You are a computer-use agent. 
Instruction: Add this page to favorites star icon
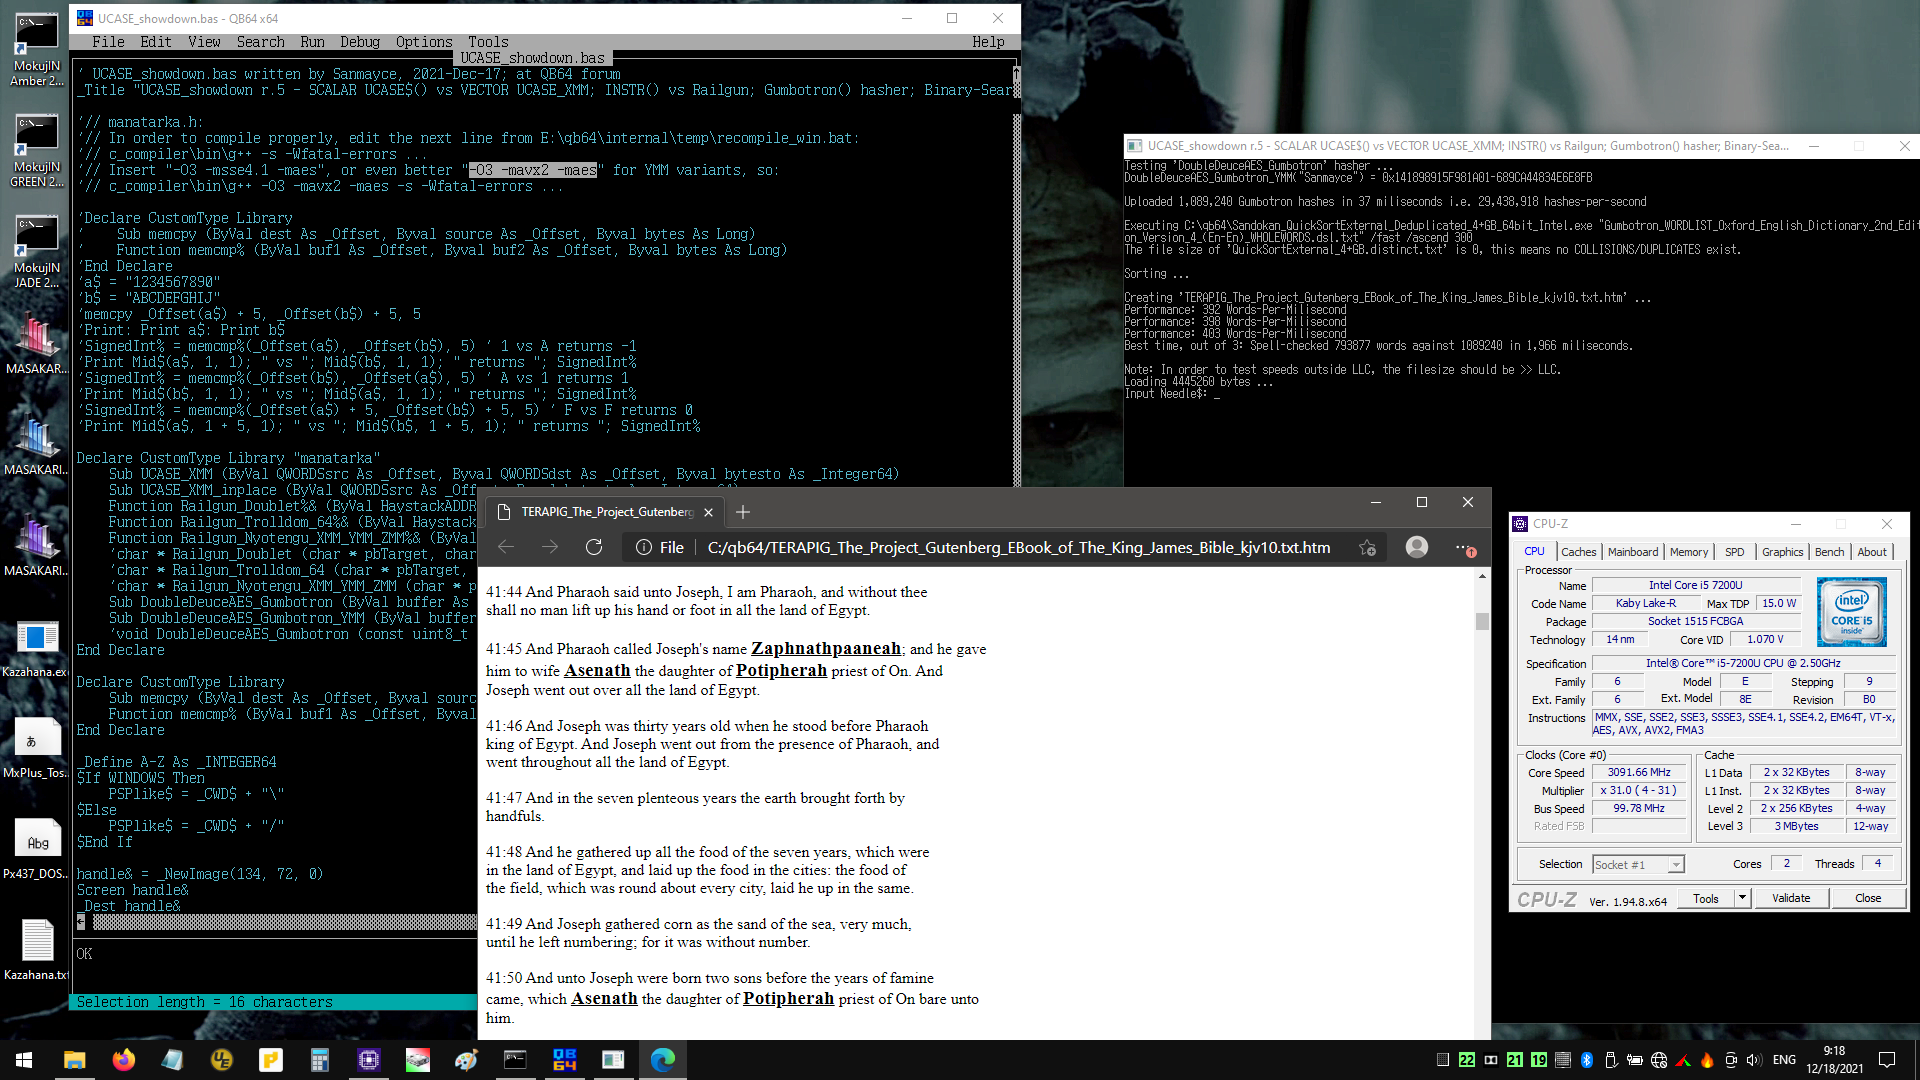1367,547
